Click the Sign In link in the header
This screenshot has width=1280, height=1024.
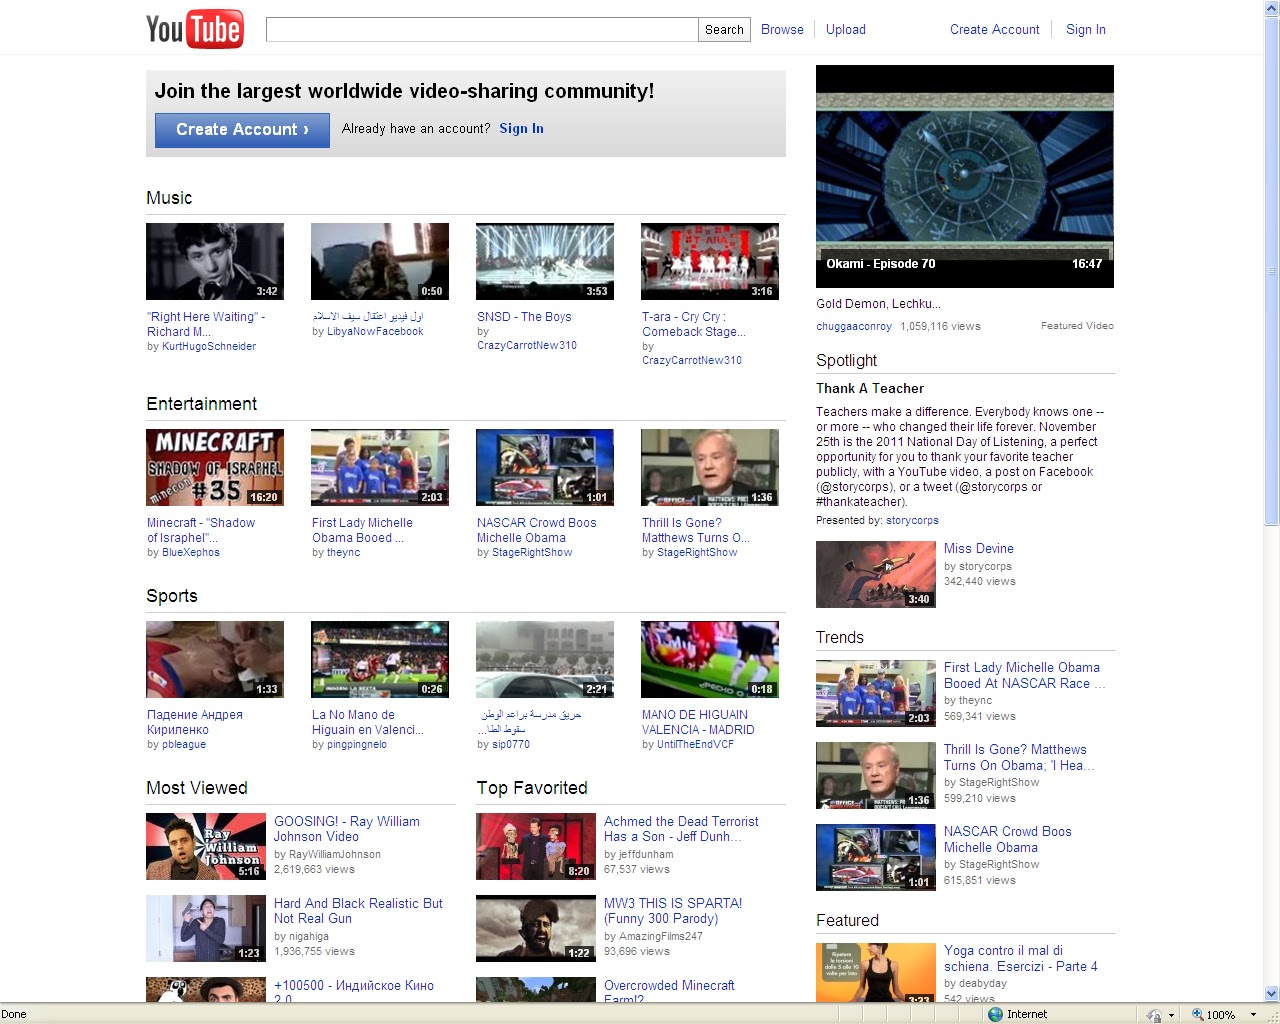click(1085, 29)
